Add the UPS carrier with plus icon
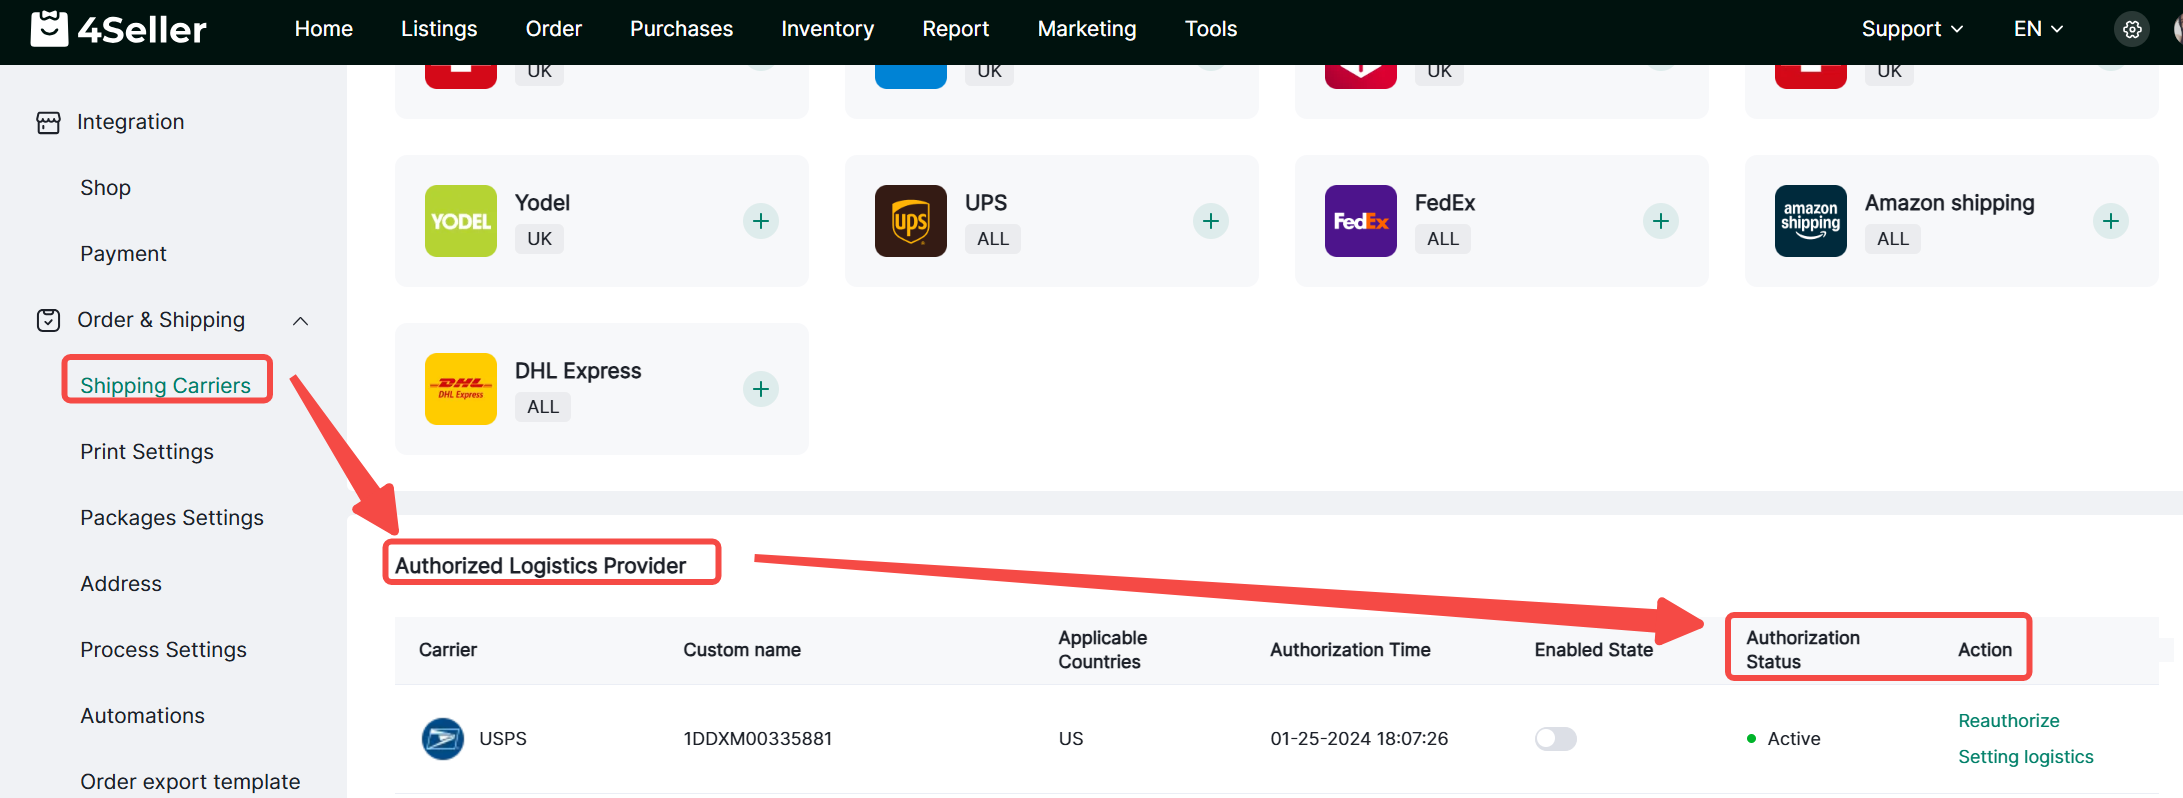The width and height of the screenshot is (2183, 798). pos(1210,221)
